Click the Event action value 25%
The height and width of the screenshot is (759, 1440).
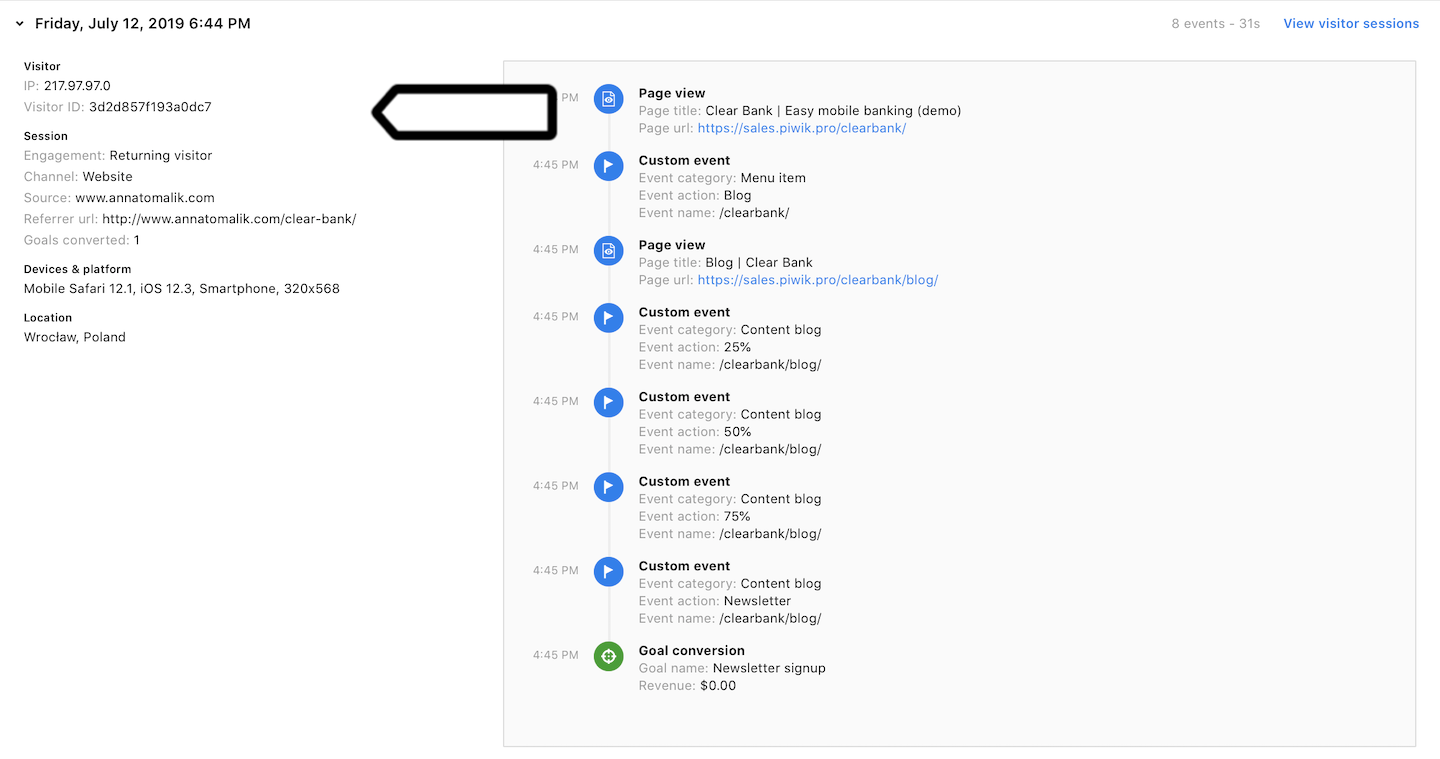coord(738,348)
